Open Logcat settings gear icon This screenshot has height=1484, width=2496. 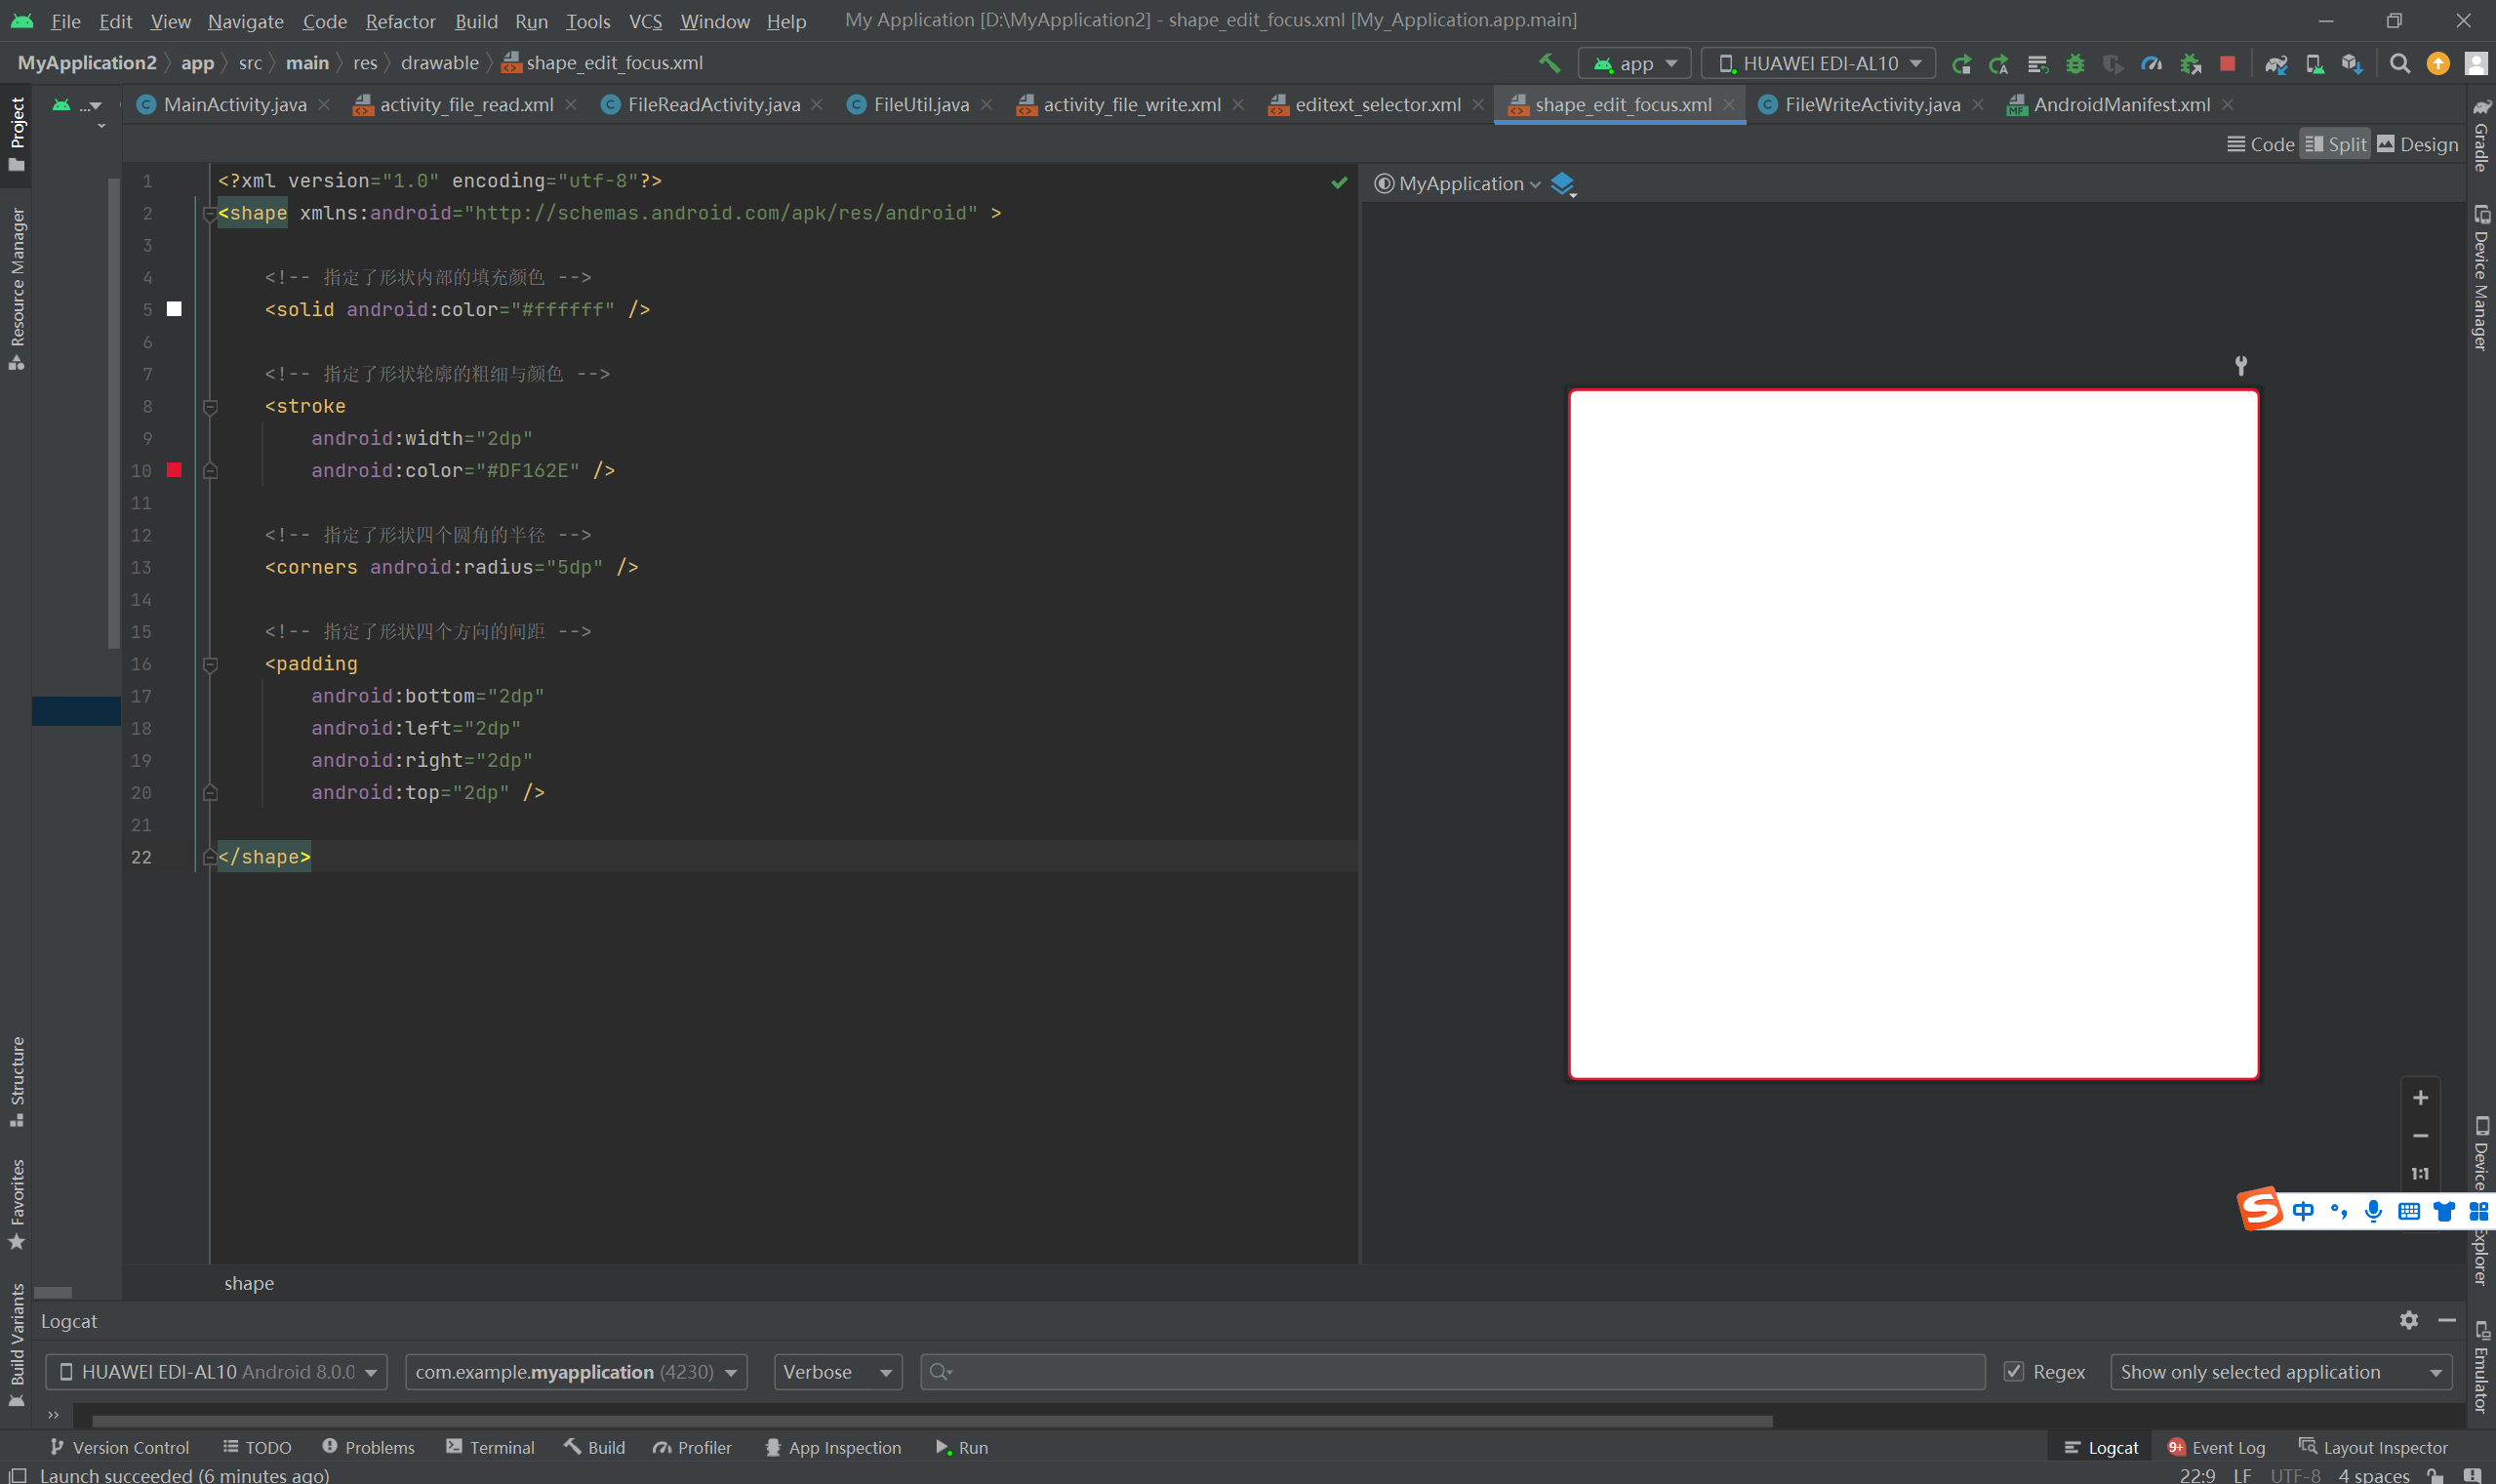[2408, 1320]
